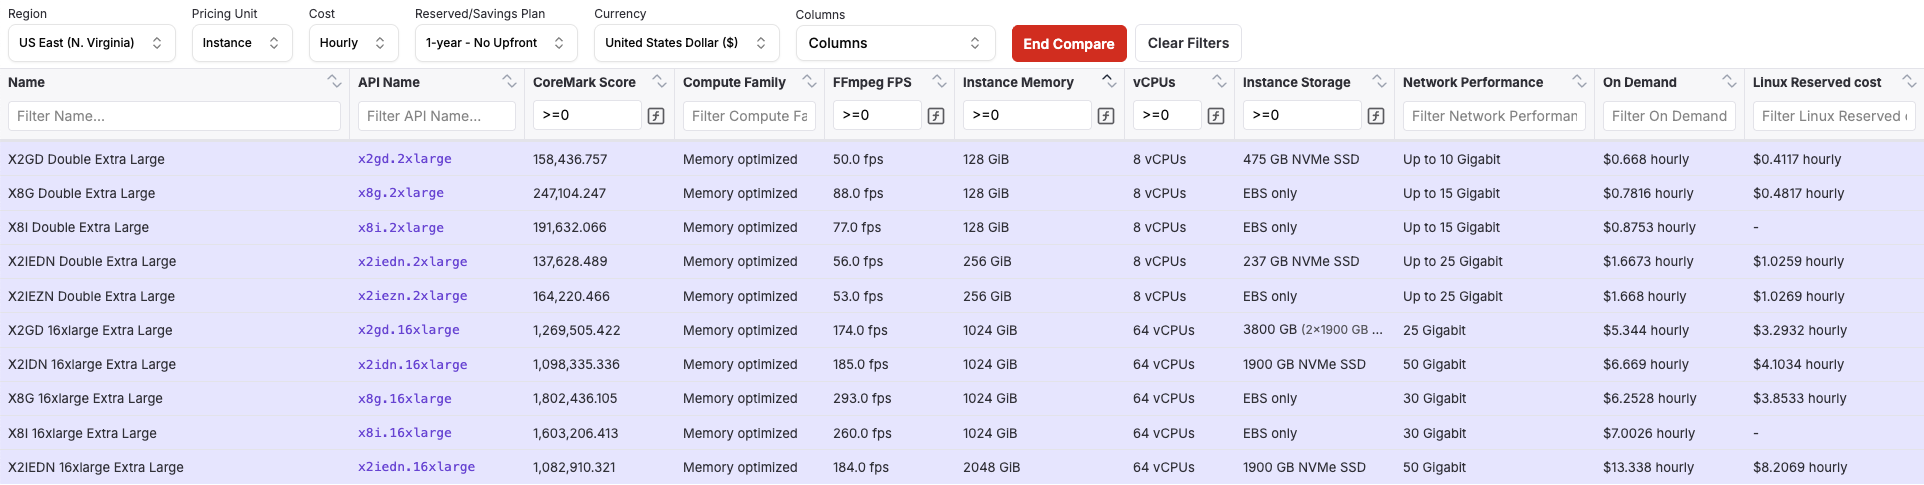Open the Columns dropdown

[894, 43]
